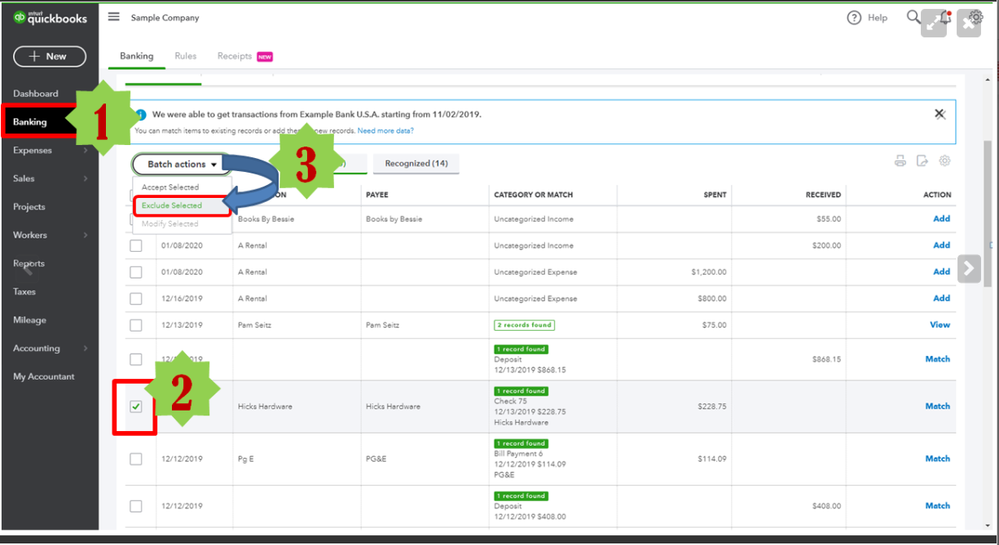Screen dimensions: 999x545
Task: Sort by the Received column header
Action: pyautogui.click(x=823, y=195)
